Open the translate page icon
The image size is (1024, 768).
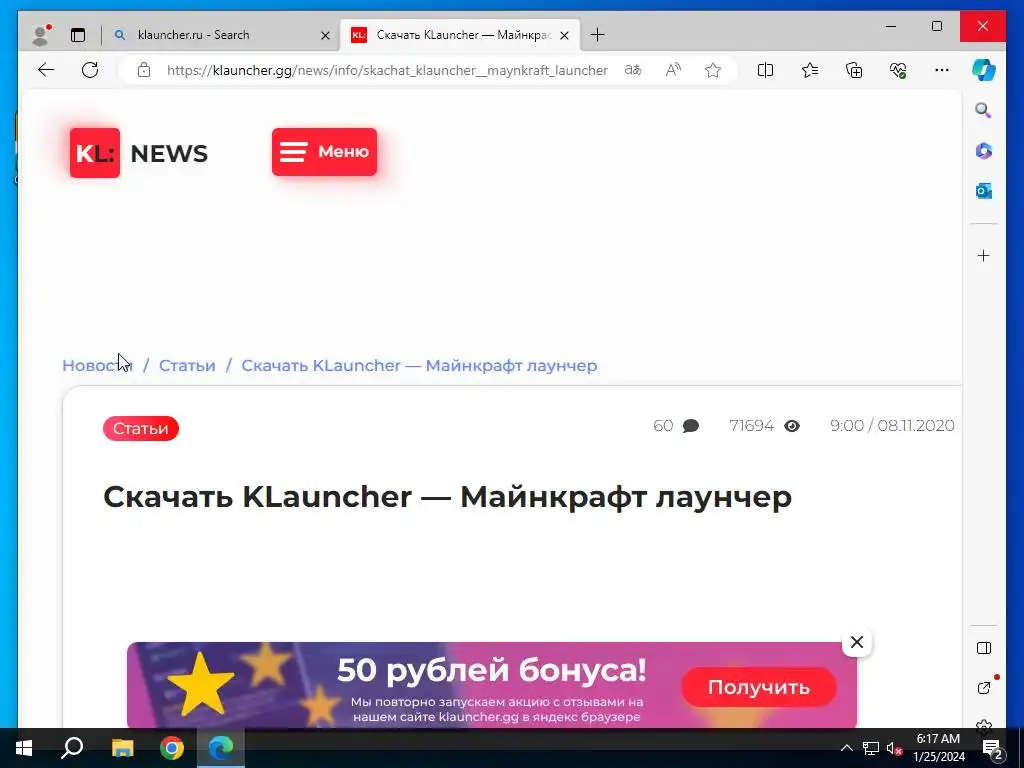point(633,70)
